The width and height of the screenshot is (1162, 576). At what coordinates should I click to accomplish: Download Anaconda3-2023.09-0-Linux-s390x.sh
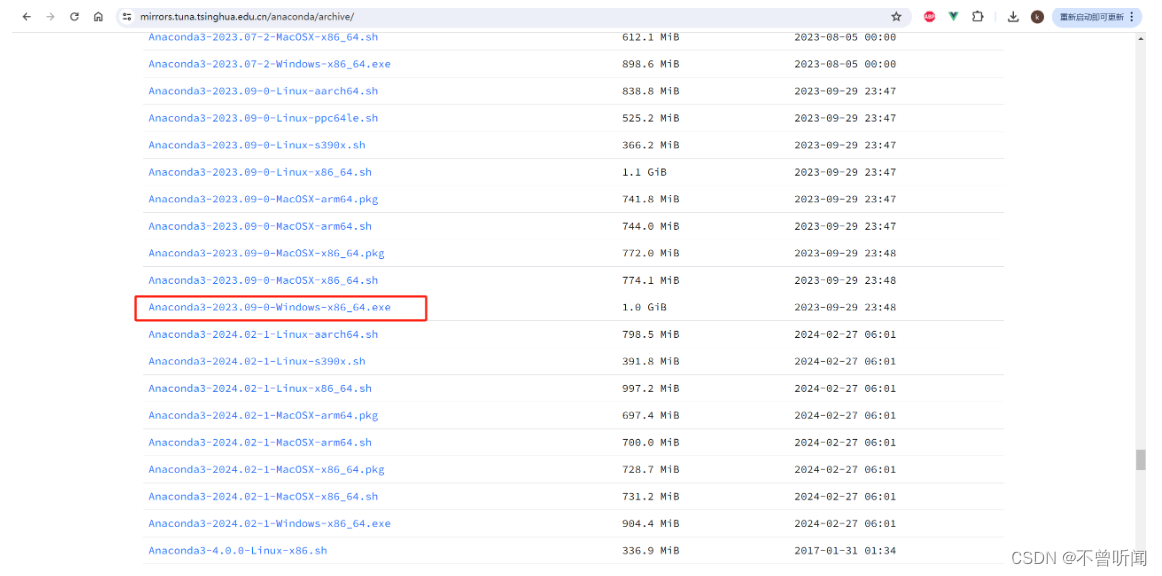[x=256, y=145]
